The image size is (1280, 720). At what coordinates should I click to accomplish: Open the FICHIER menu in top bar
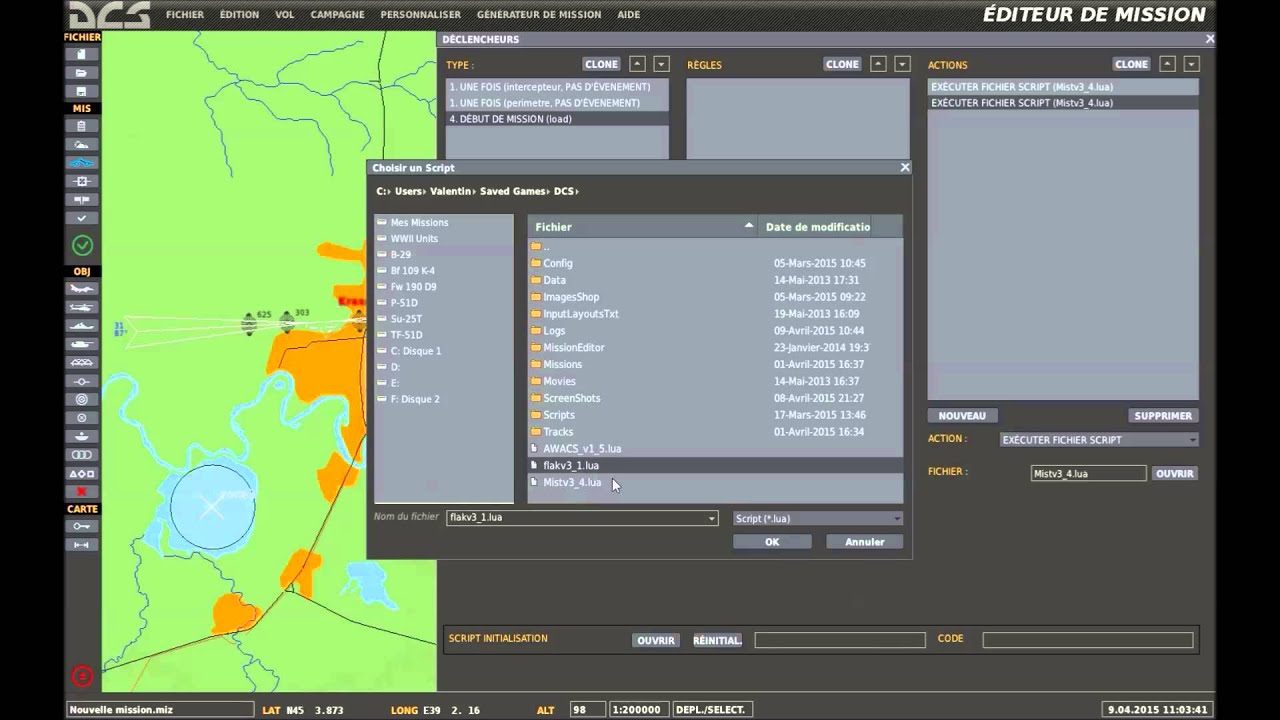click(x=185, y=15)
